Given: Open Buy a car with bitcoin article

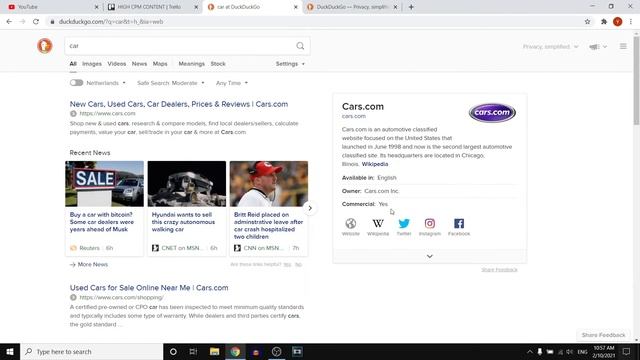Looking at the screenshot, I should pyautogui.click(x=102, y=222).
